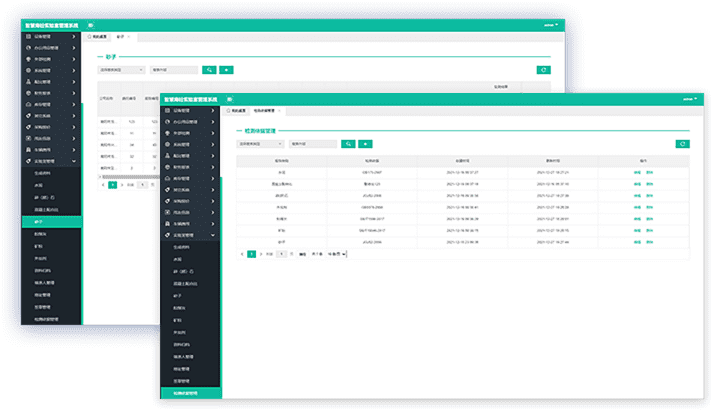
Task: Click the 编辑 link in the first table row
Action: click(637, 172)
